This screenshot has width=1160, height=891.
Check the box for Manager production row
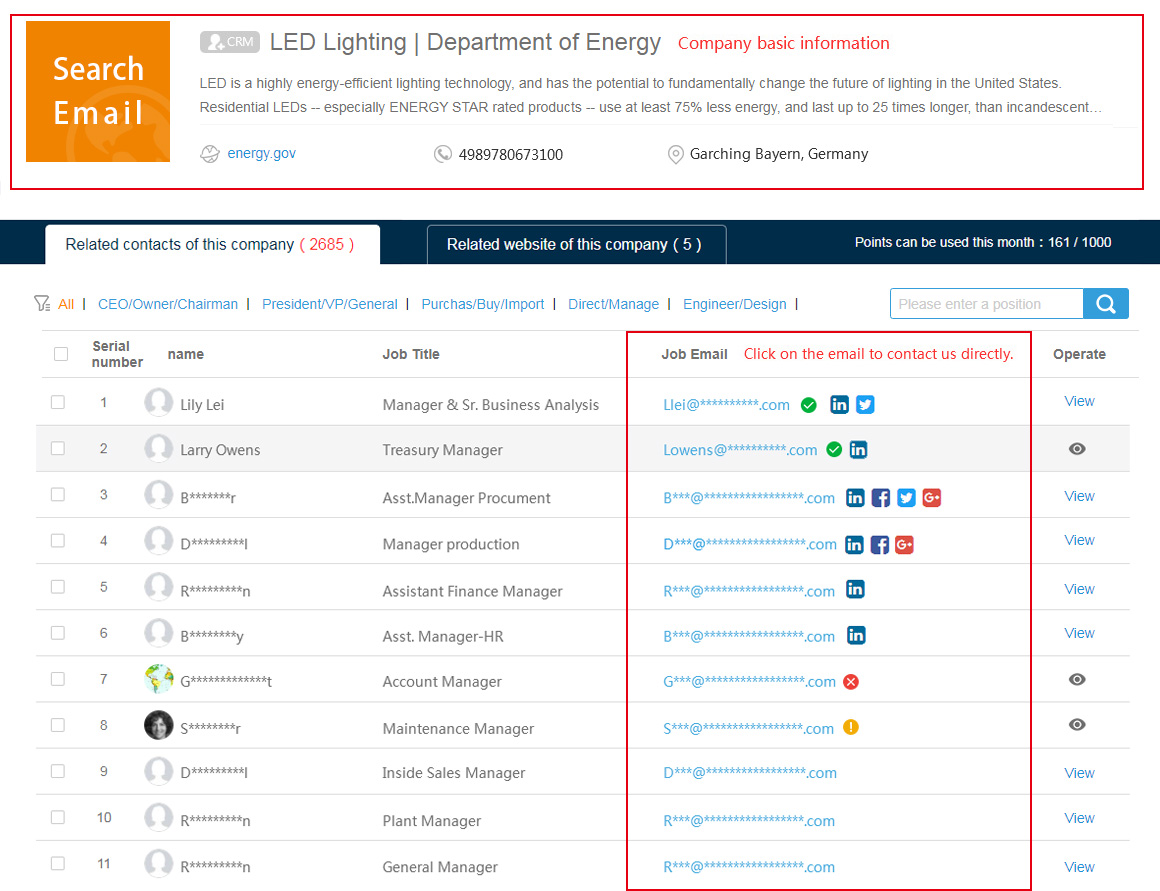tap(58, 540)
